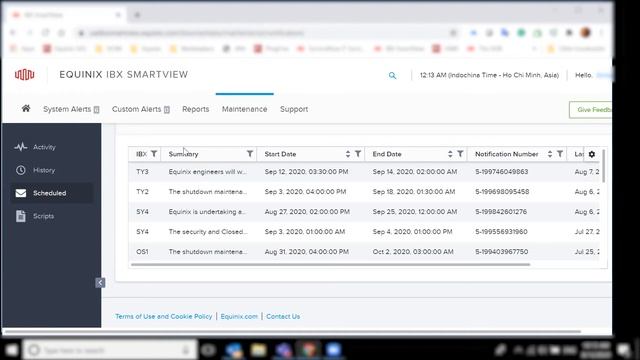Click notification number 5-199698095458
This screenshot has width=640, height=360.
click(502, 191)
